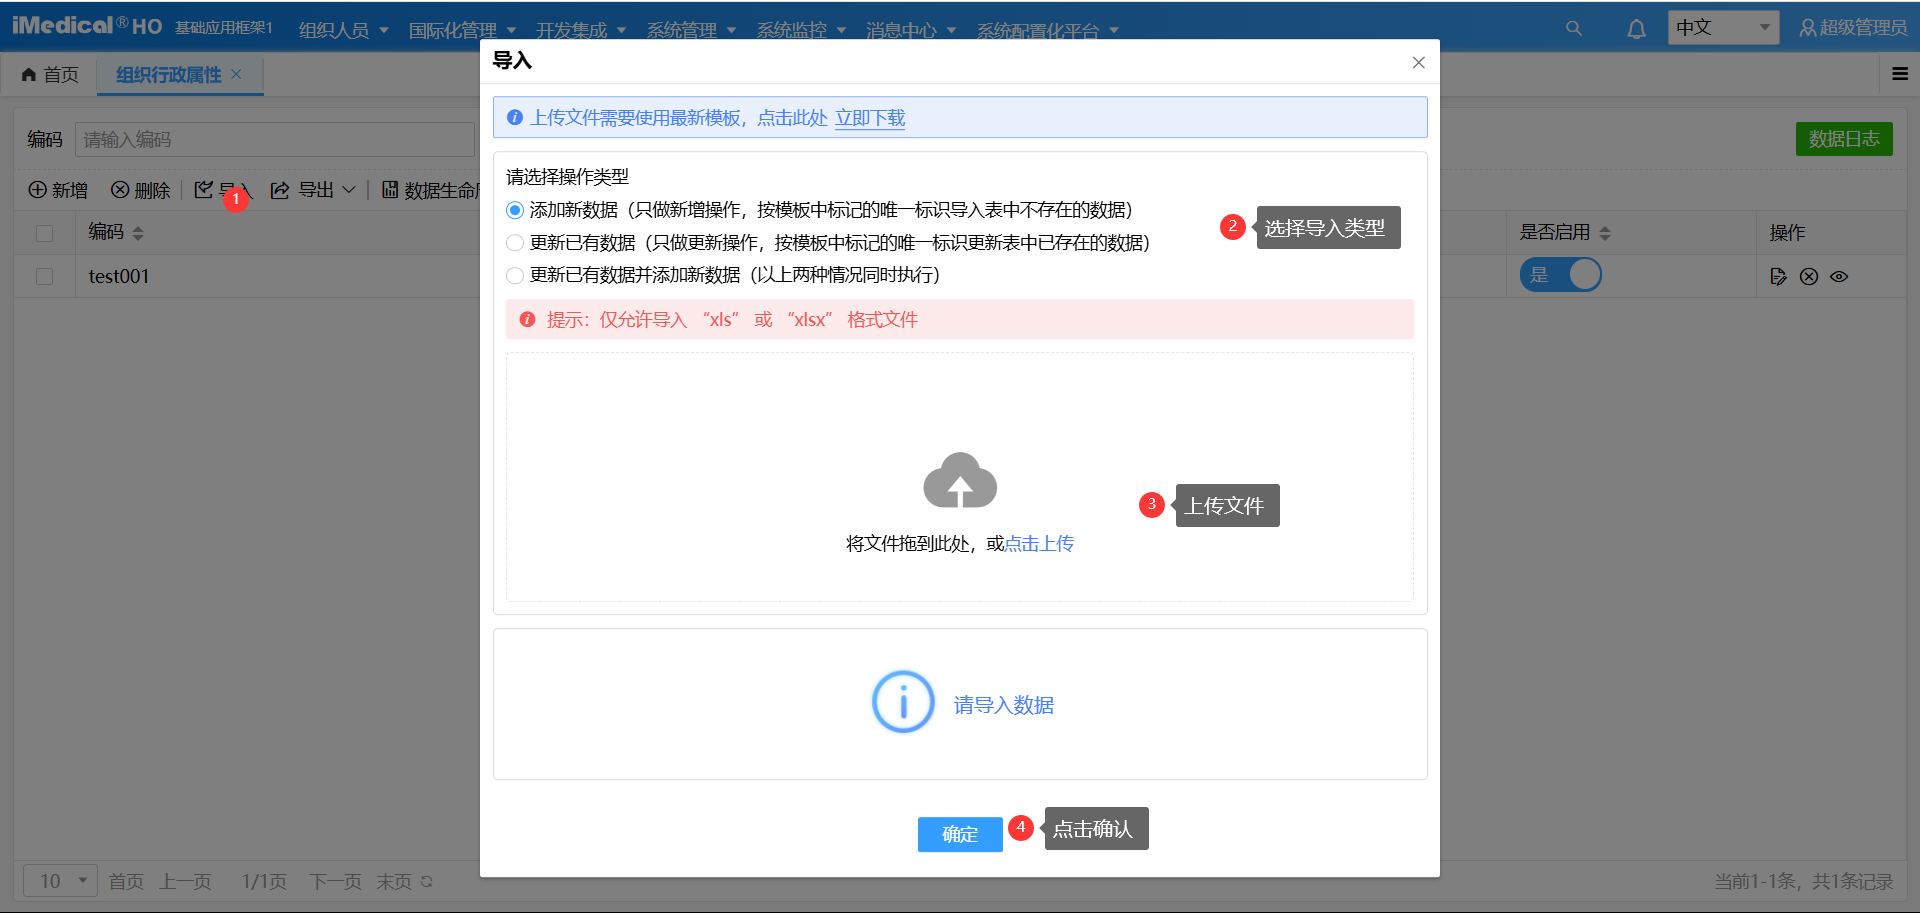This screenshot has height=913, width=1920.
Task: Click the eye view icon in test001 row
Action: (1839, 277)
